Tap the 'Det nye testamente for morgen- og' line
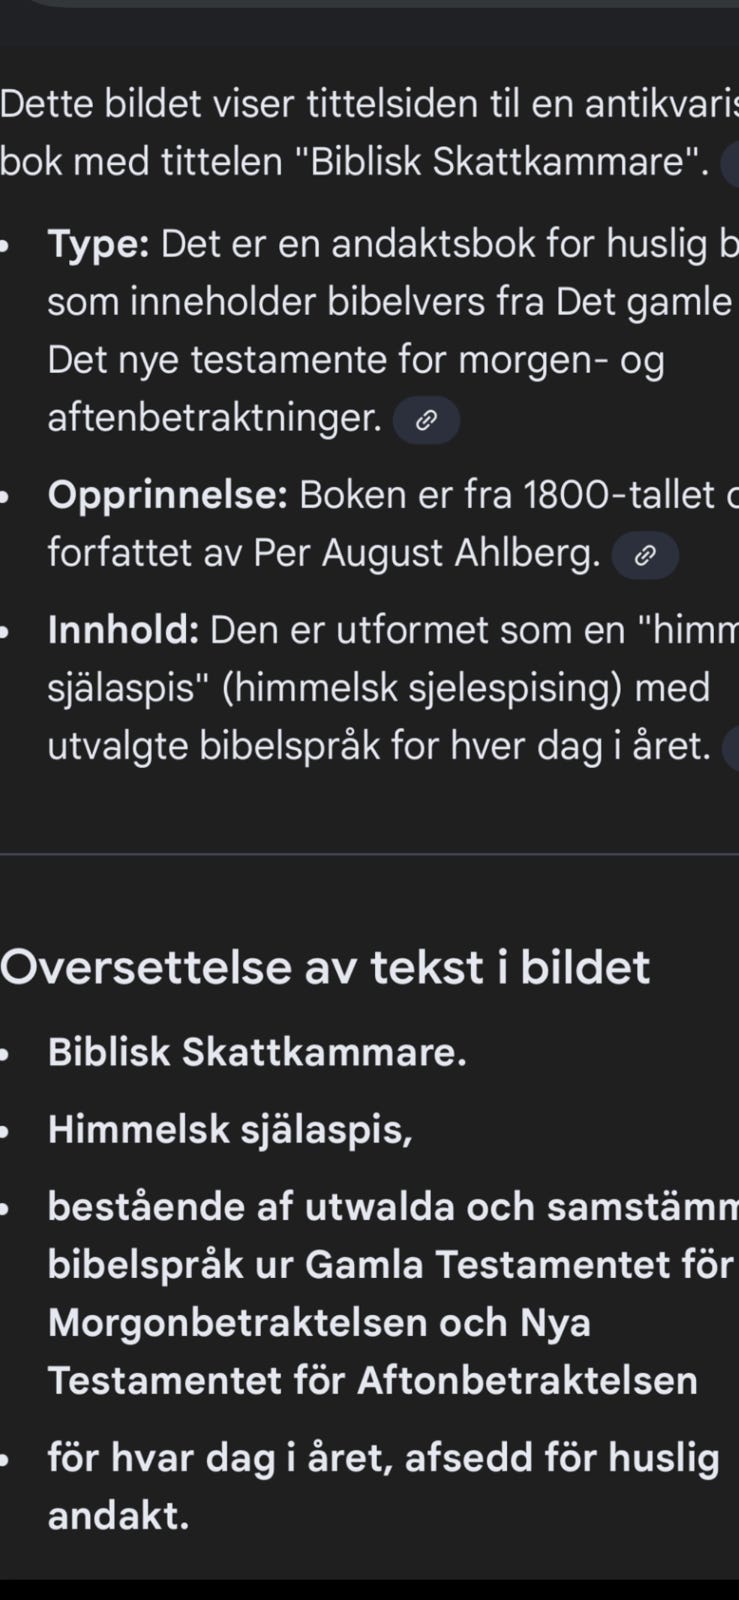This screenshot has width=739, height=1600. click(x=356, y=361)
